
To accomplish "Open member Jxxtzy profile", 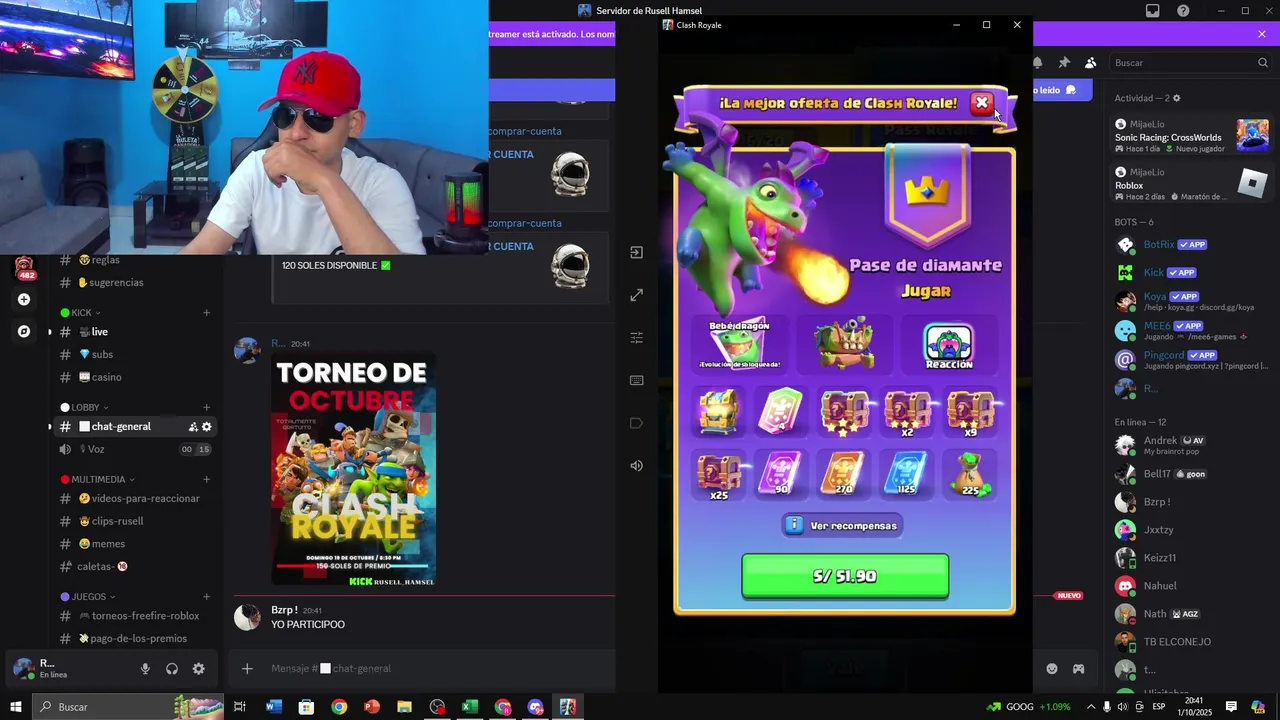I will coord(1192,530).
